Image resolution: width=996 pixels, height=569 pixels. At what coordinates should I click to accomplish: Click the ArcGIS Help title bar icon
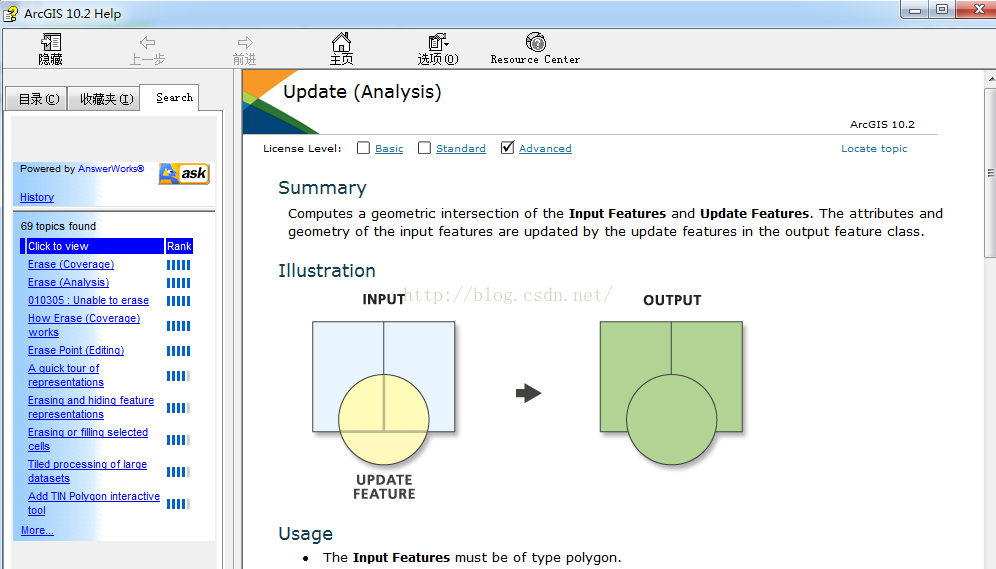coord(11,13)
